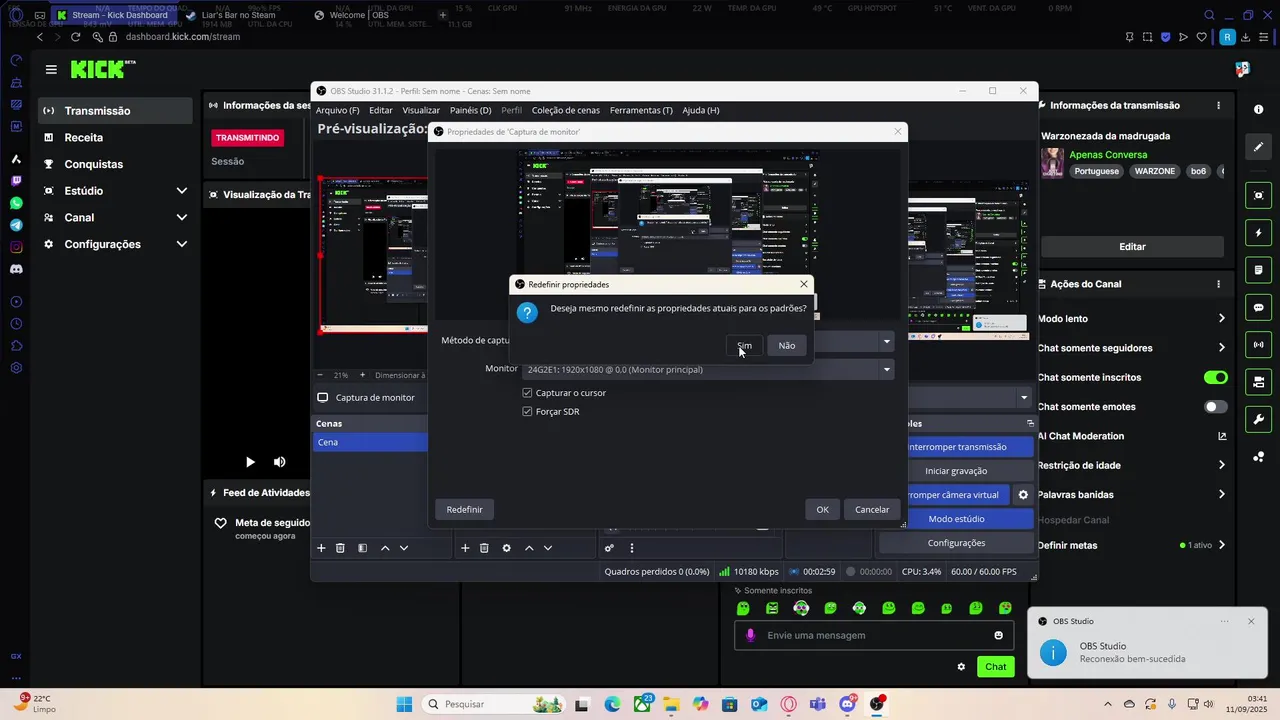Open audio mixer advanced gears icon
The height and width of the screenshot is (720, 1280).
pos(609,548)
